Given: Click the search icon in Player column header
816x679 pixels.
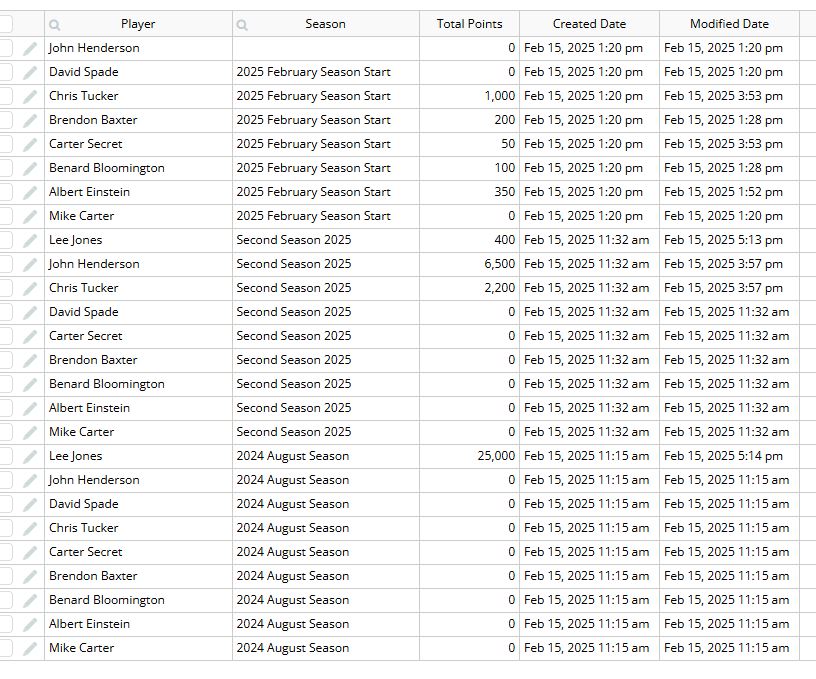Looking at the screenshot, I should pos(55,24).
